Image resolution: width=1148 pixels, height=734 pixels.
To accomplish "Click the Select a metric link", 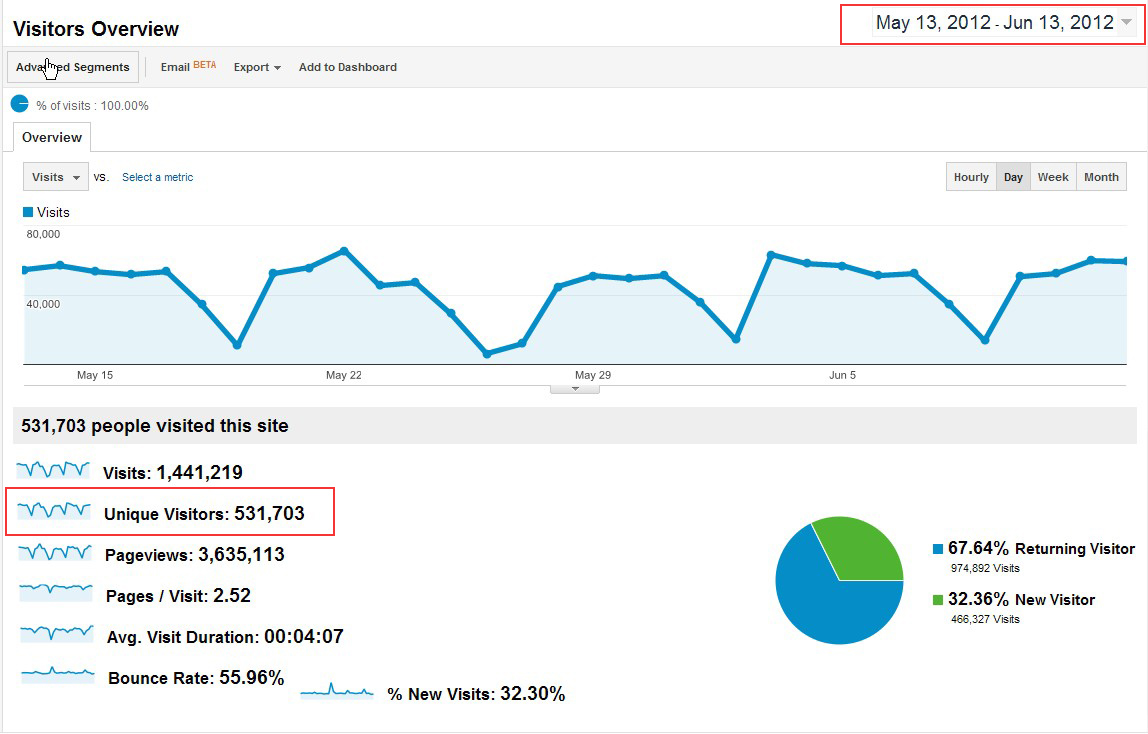I will tap(157, 177).
